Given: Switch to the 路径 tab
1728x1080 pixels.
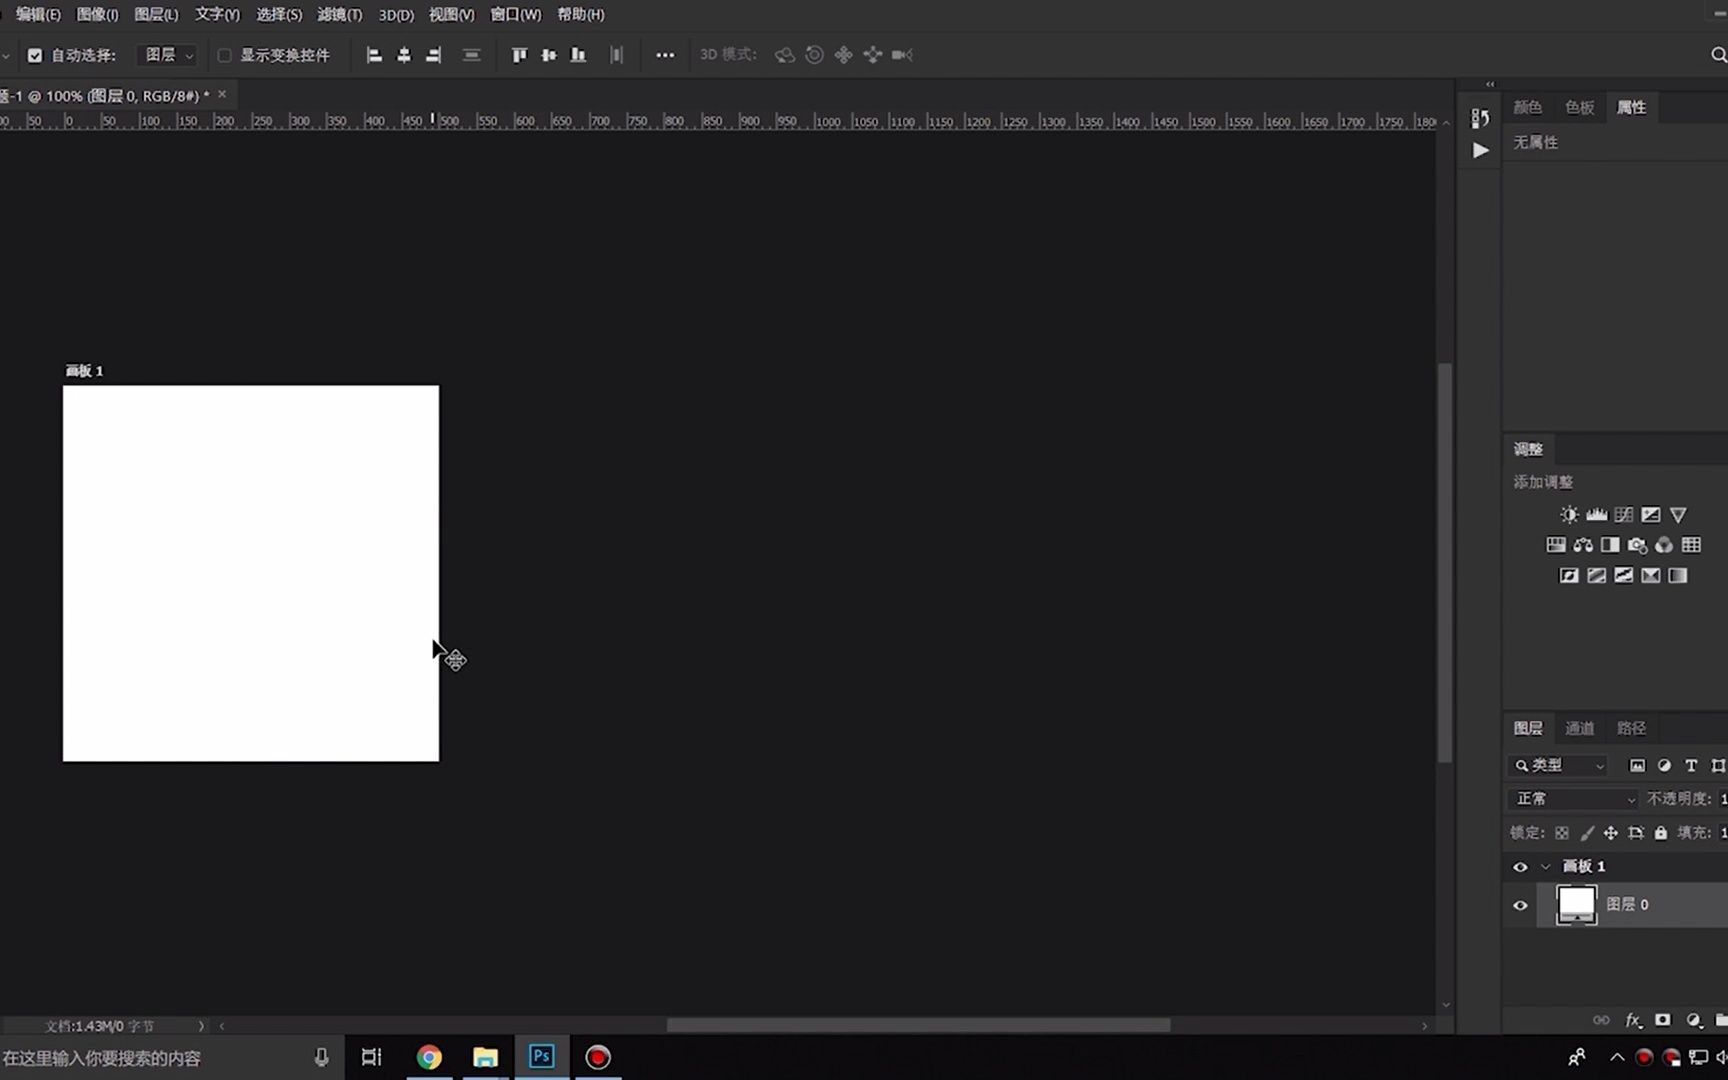Looking at the screenshot, I should click(x=1631, y=728).
